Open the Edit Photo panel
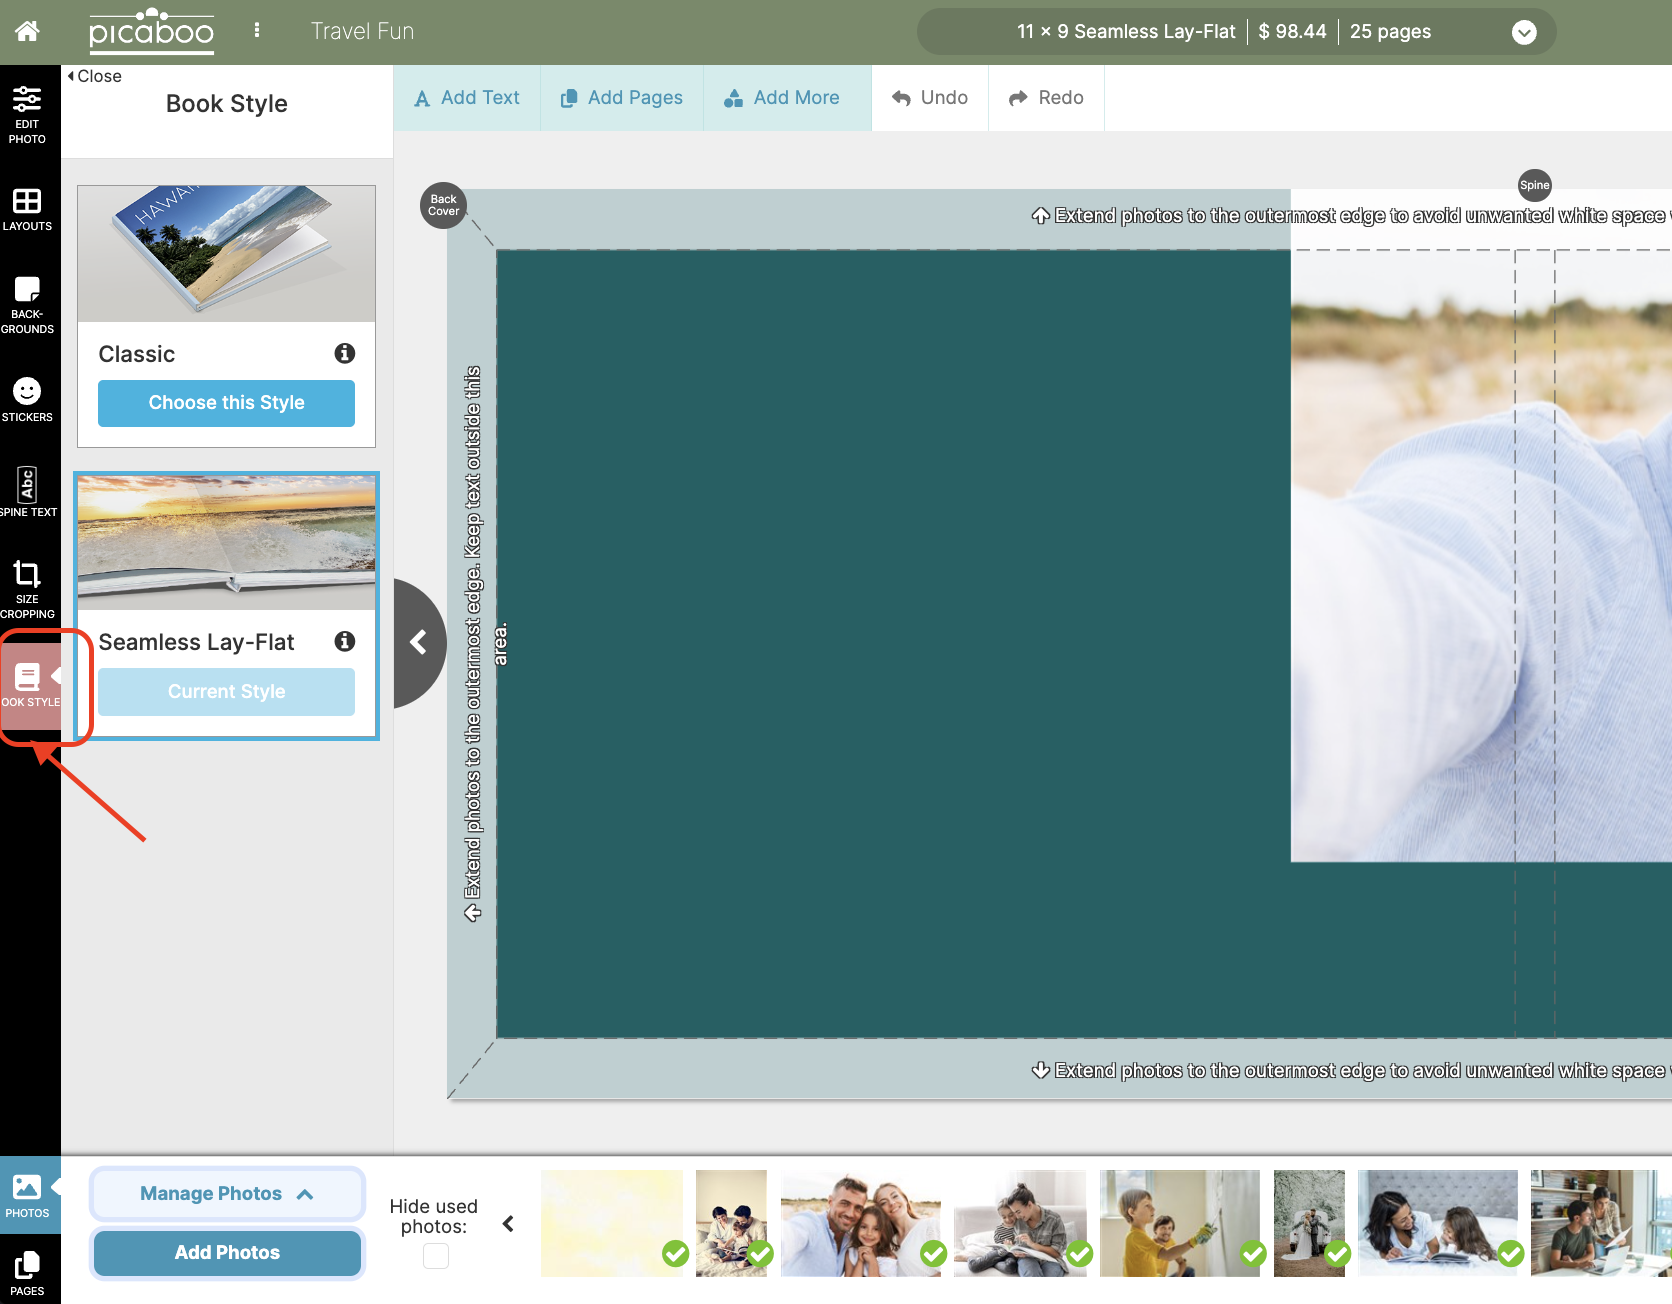 click(x=27, y=115)
